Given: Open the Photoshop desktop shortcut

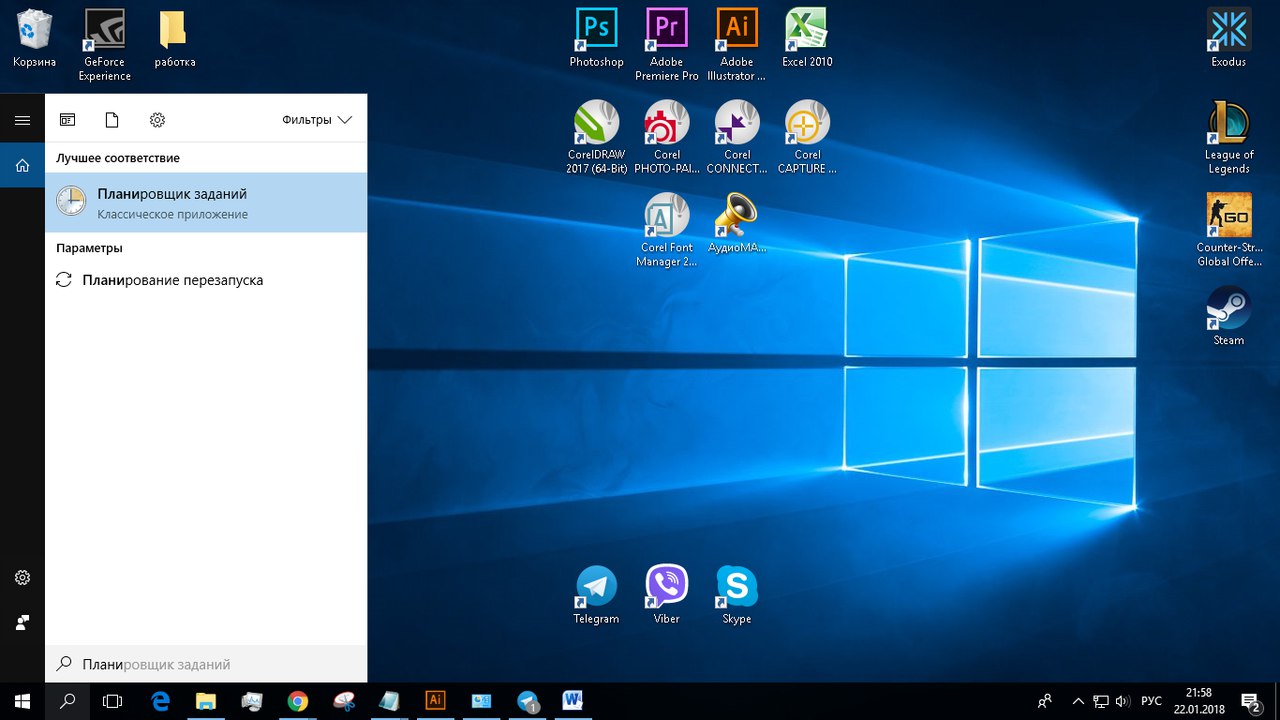Looking at the screenshot, I should pos(597,38).
